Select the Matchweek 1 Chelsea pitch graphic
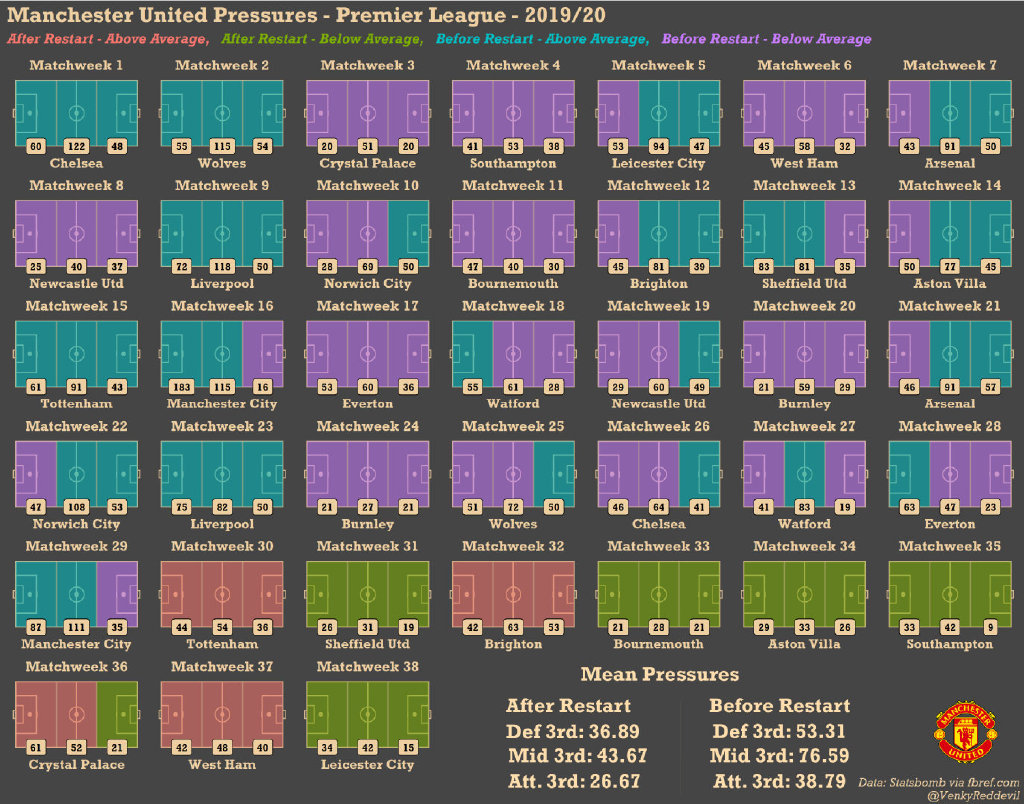 [x=76, y=113]
